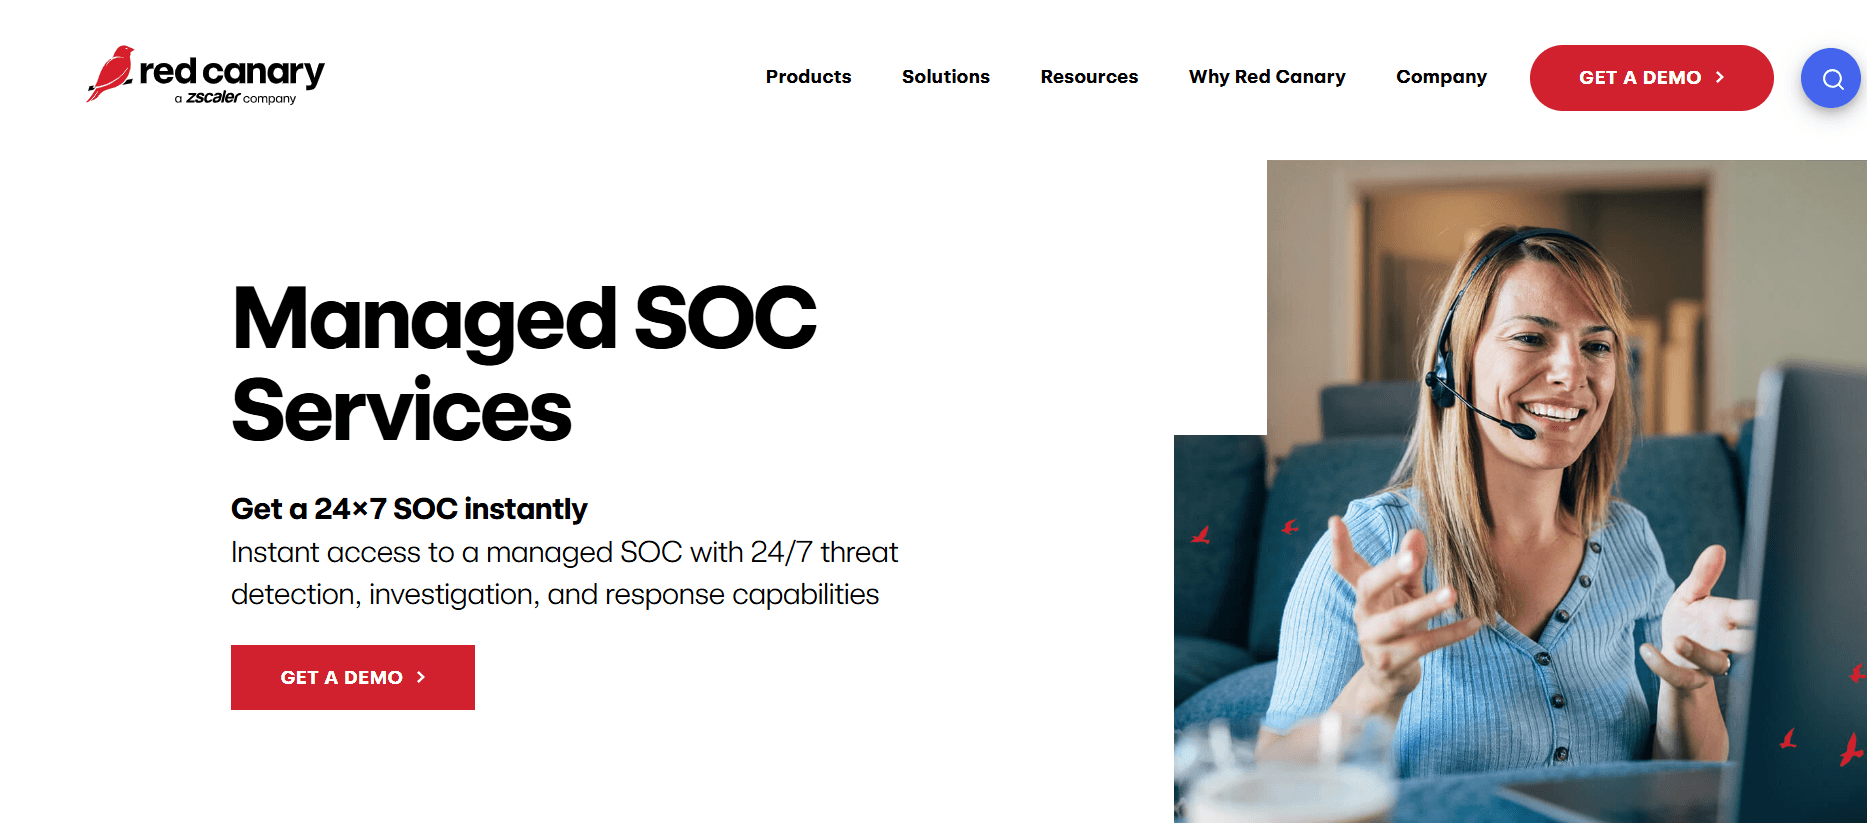Open the Products navigation menu
Viewport: 1867px width, 828px height.
click(x=808, y=77)
